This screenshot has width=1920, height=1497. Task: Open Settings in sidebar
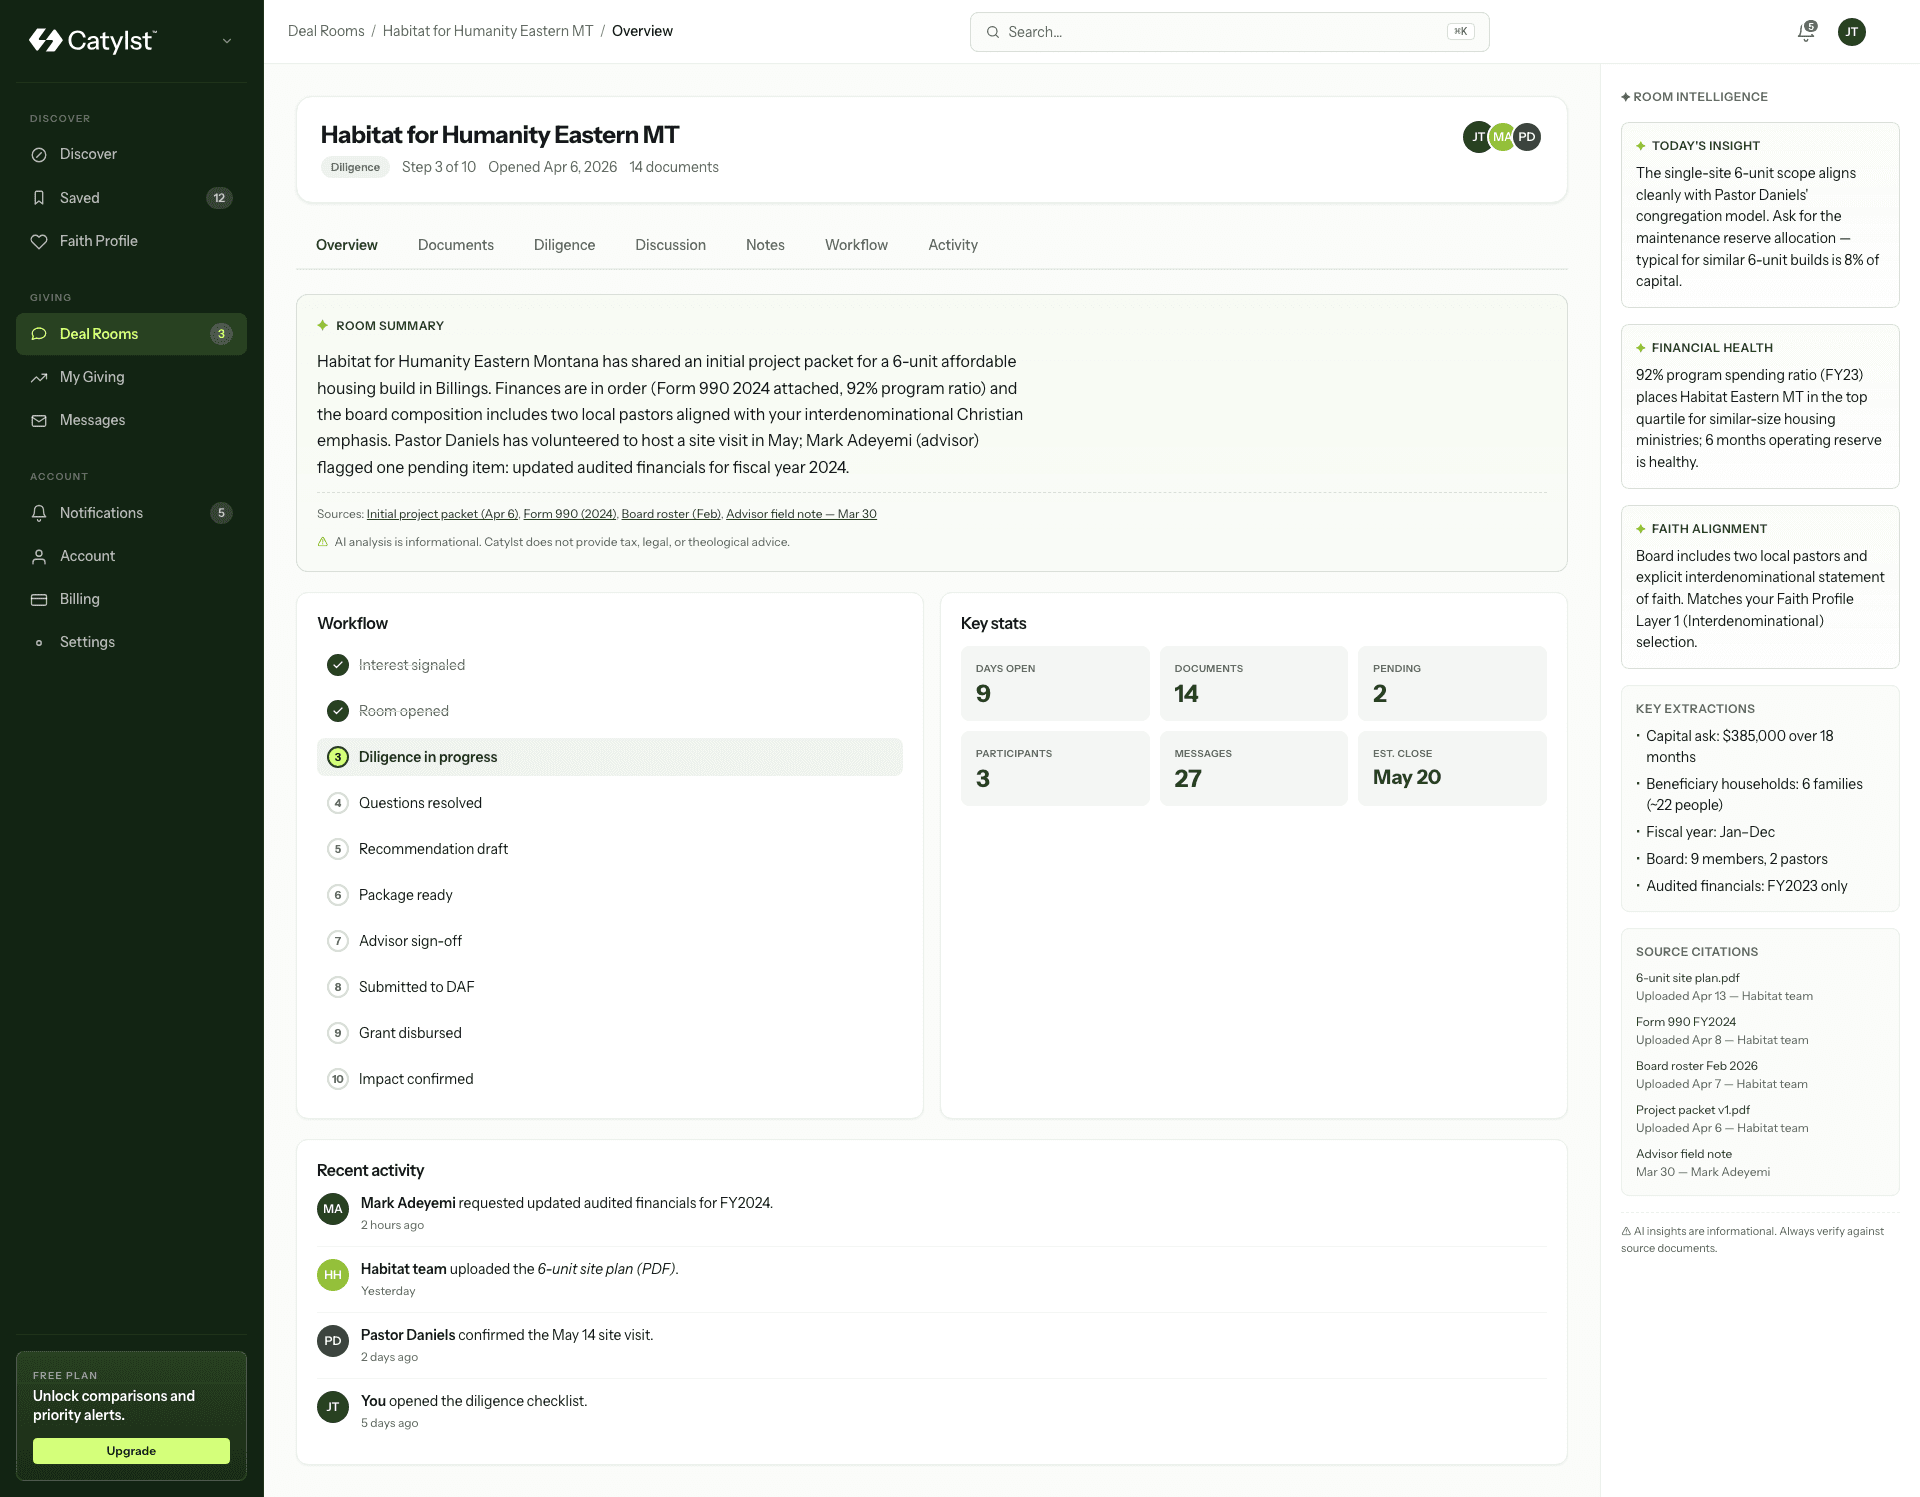(x=131, y=642)
